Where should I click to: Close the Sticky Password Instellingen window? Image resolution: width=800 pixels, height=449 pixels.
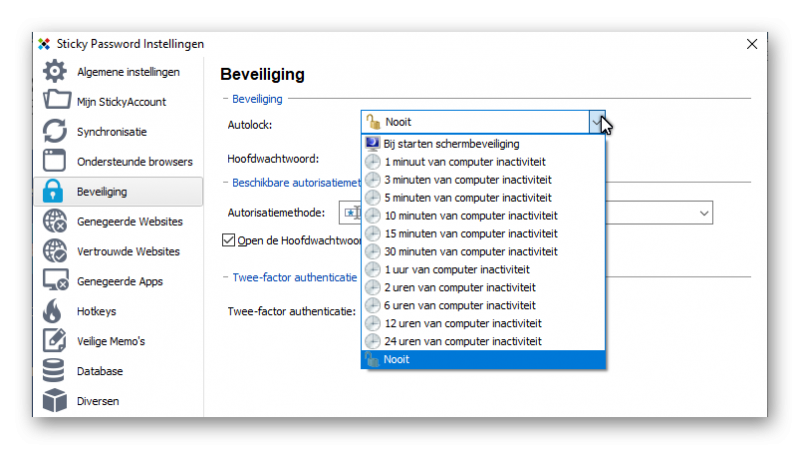coord(752,44)
